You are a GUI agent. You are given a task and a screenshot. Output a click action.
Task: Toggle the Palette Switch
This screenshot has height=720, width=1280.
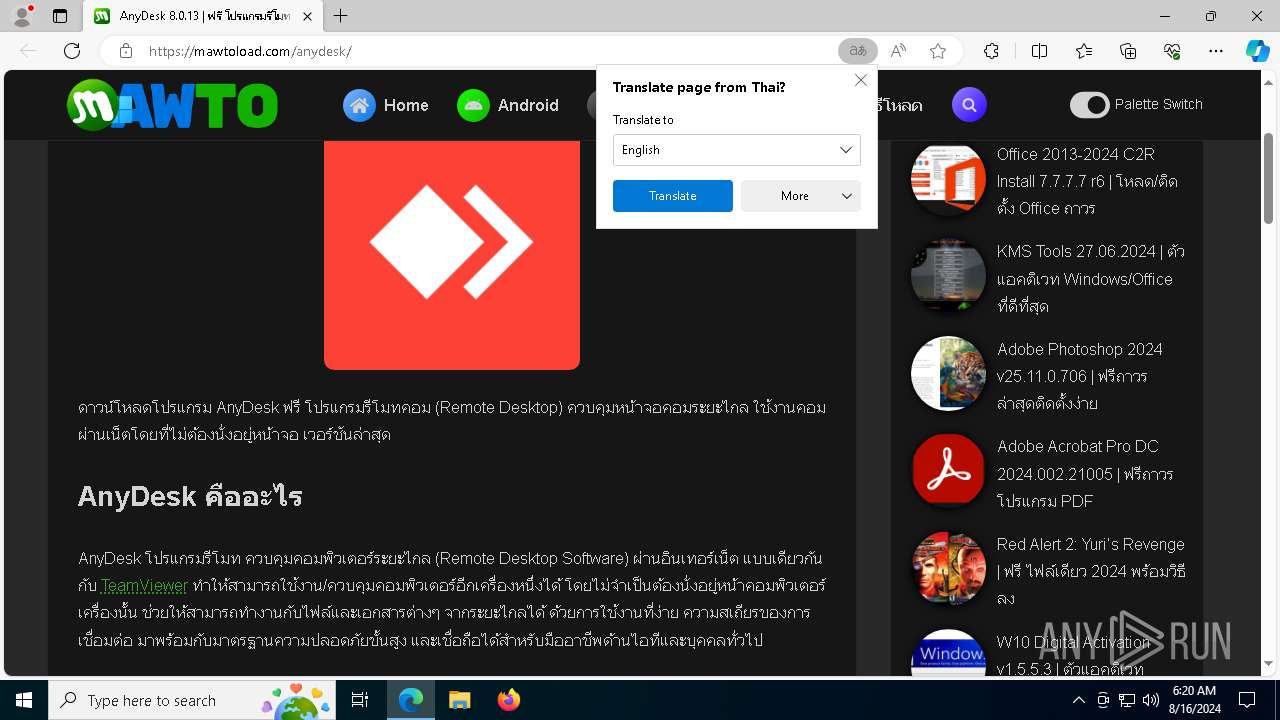(x=1089, y=104)
